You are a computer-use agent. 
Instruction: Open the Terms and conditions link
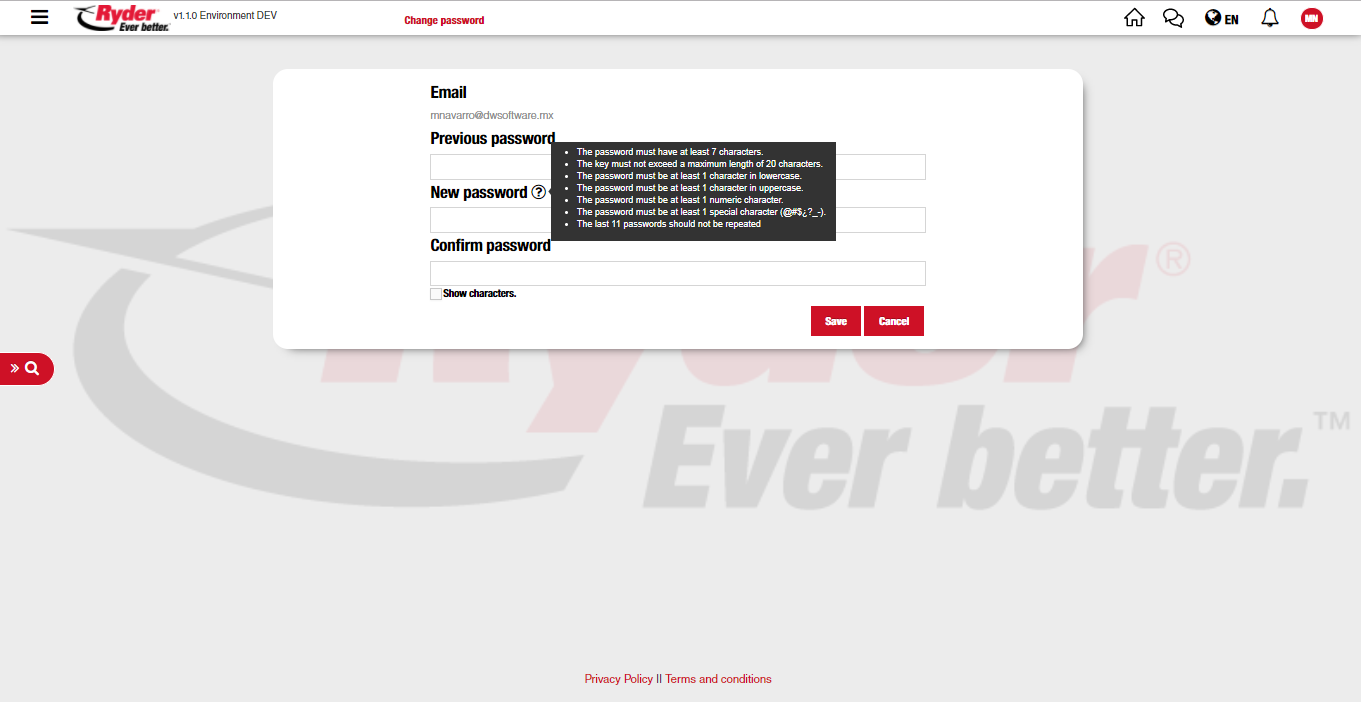tap(718, 679)
